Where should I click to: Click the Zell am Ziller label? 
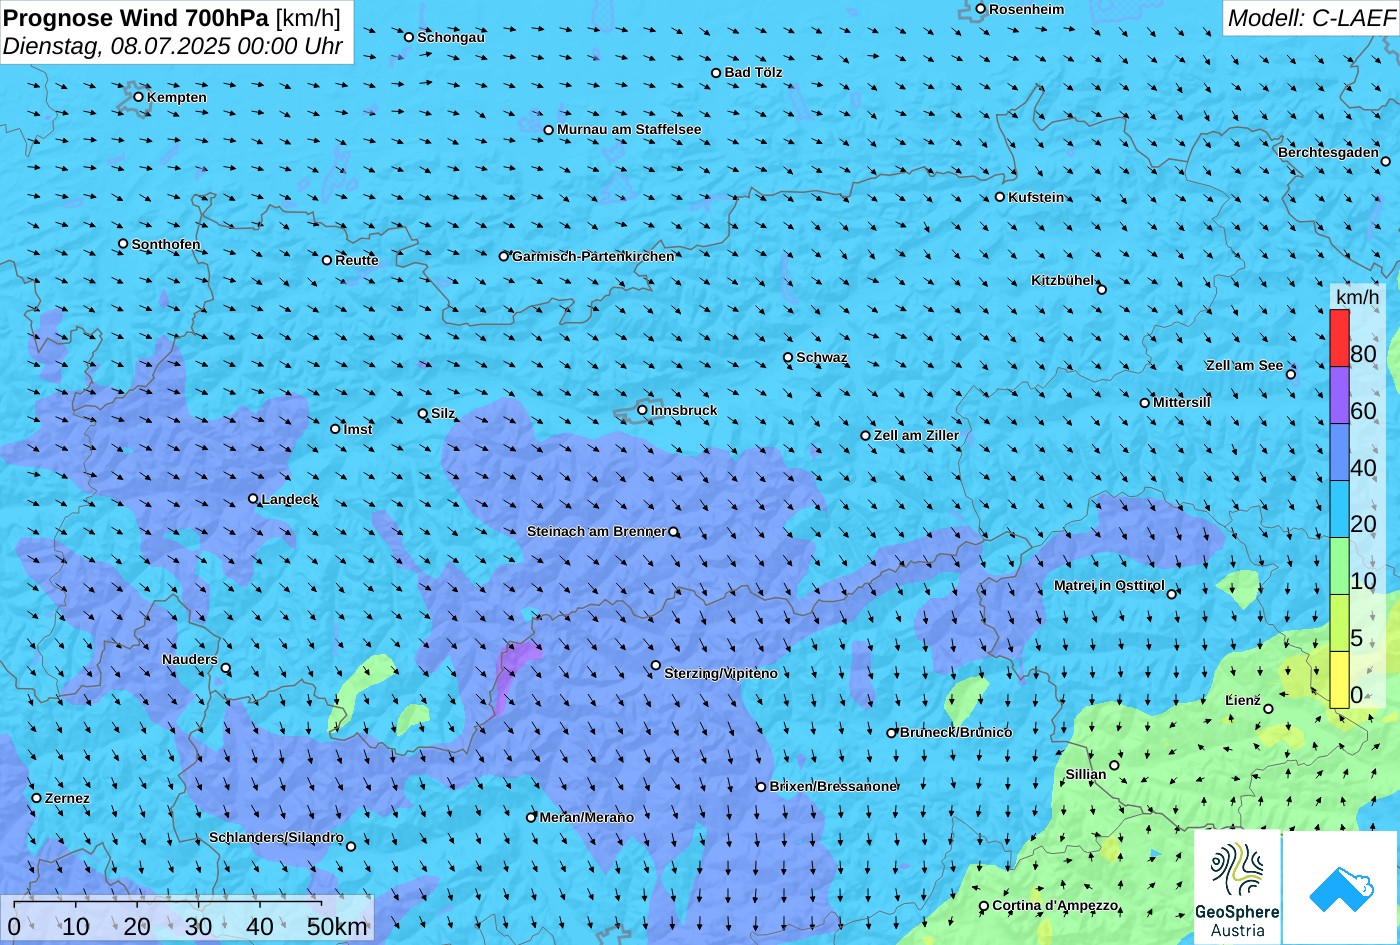click(916, 435)
